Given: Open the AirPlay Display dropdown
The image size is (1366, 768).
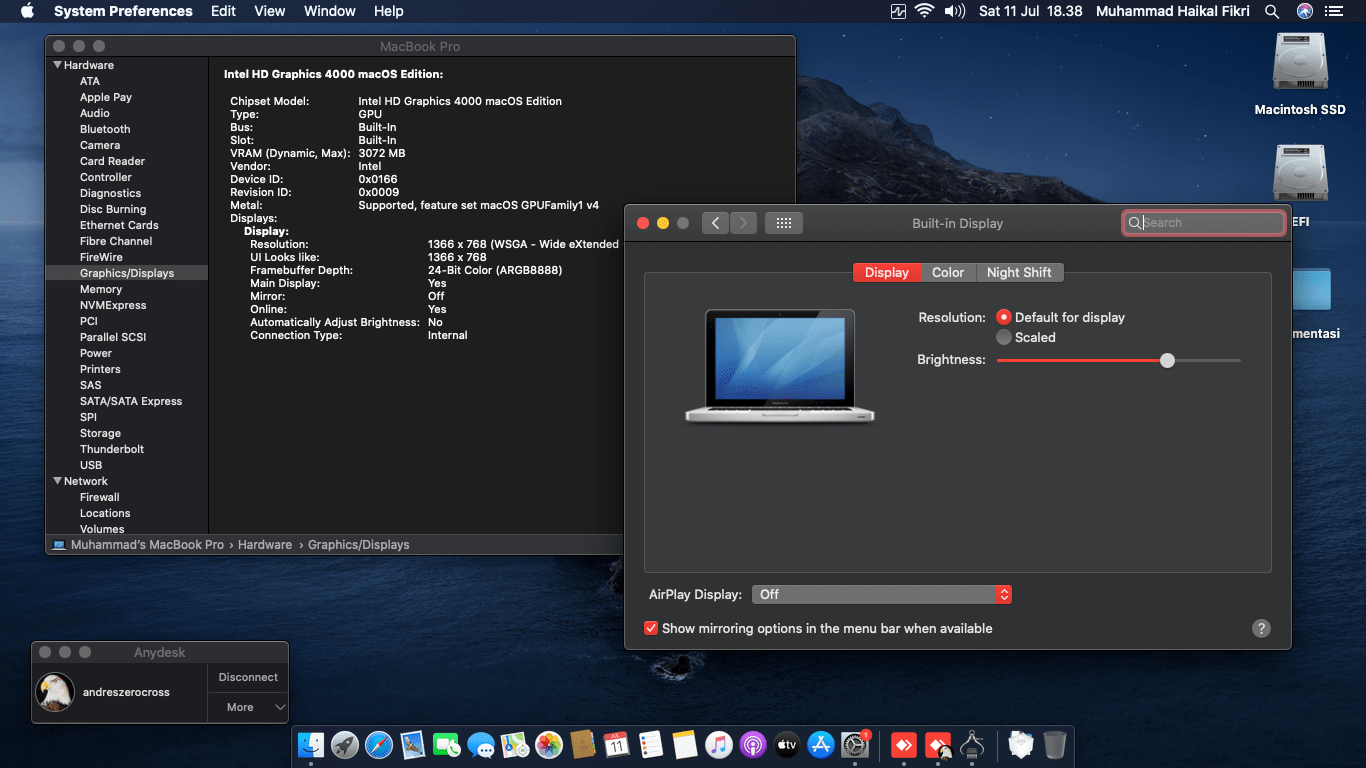Looking at the screenshot, I should point(882,594).
